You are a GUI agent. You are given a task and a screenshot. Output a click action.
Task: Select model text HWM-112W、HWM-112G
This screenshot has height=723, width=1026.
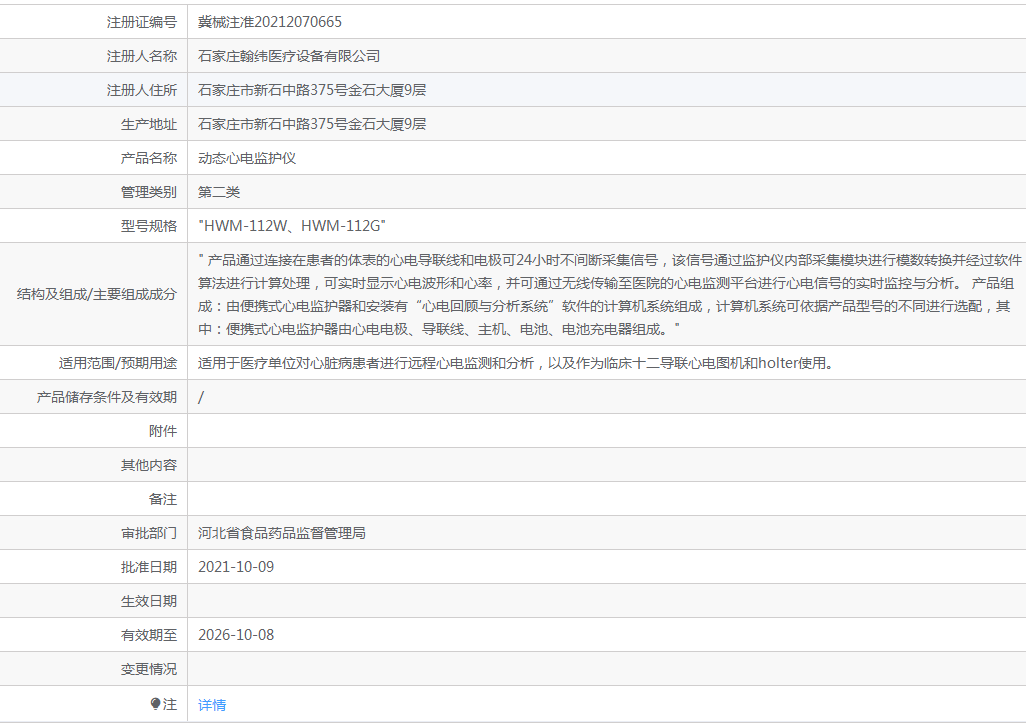click(x=292, y=226)
